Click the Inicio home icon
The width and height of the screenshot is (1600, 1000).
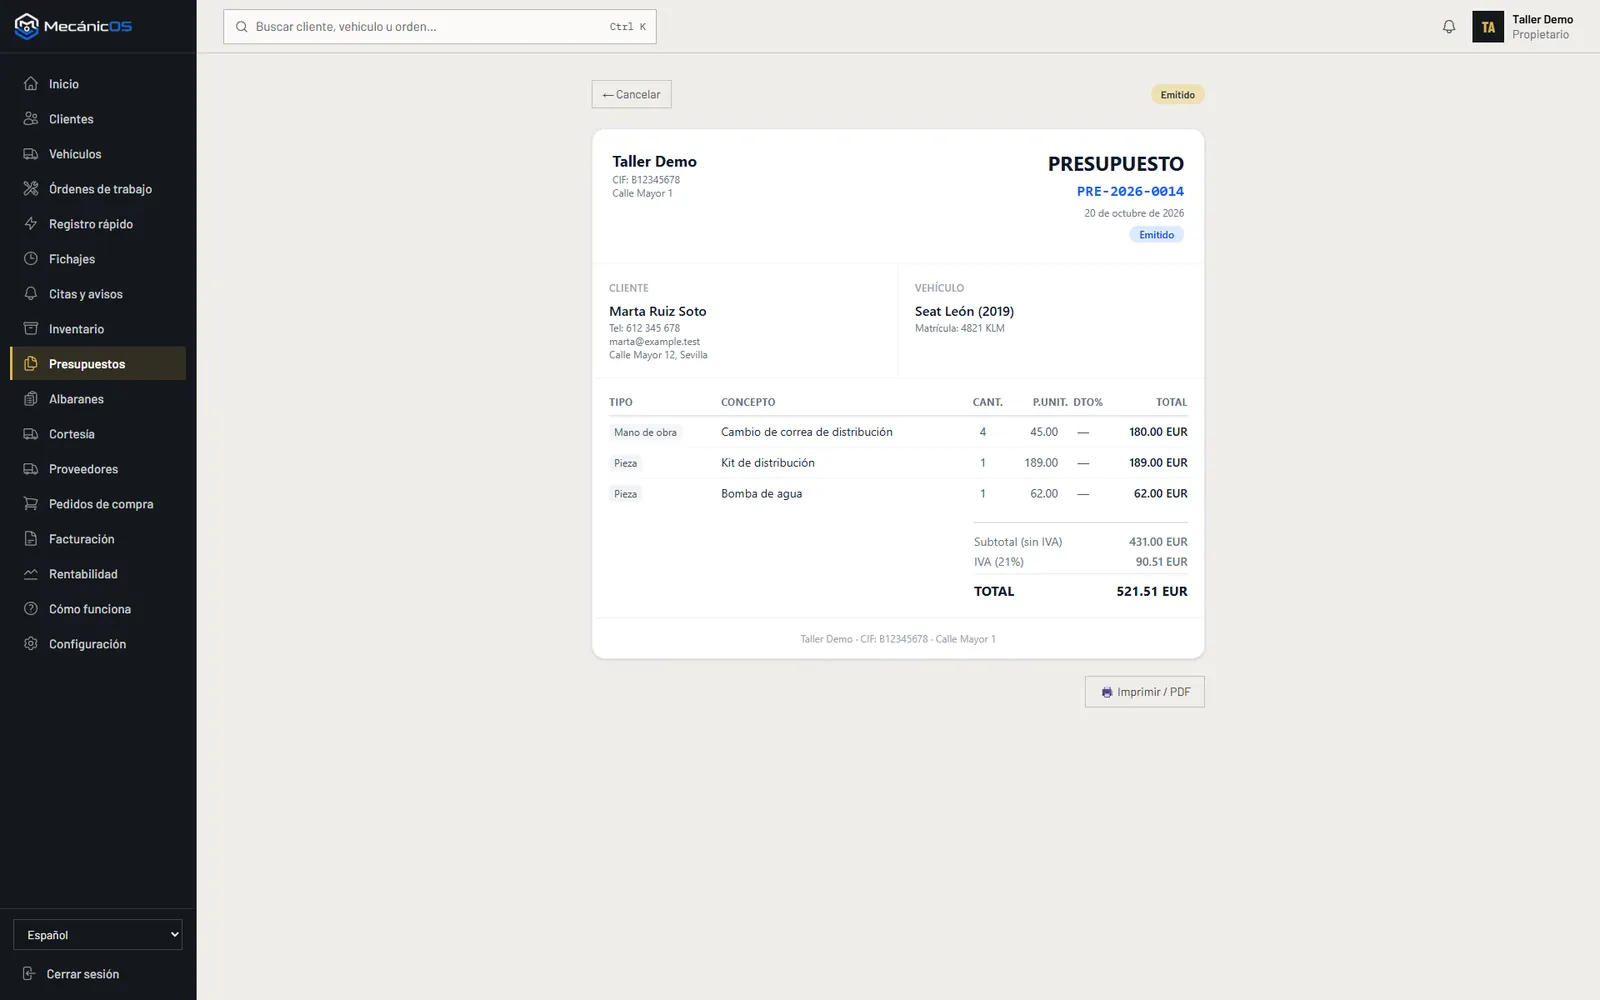tap(31, 84)
